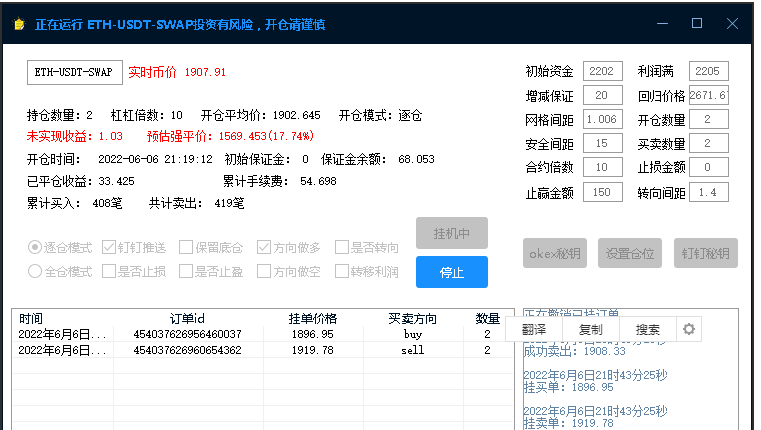This screenshot has height=430, width=761.
Task: Select the 全仓模式 radio option
Action: (35, 271)
